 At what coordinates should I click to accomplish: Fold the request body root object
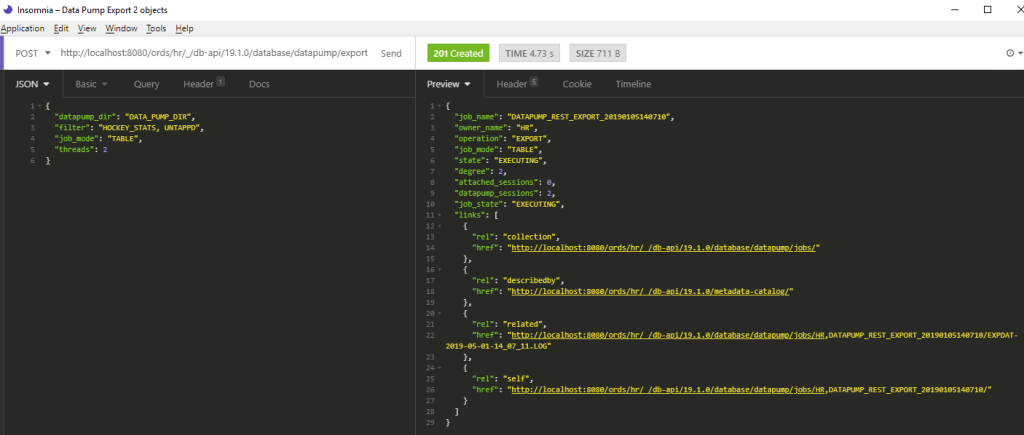tap(39, 106)
